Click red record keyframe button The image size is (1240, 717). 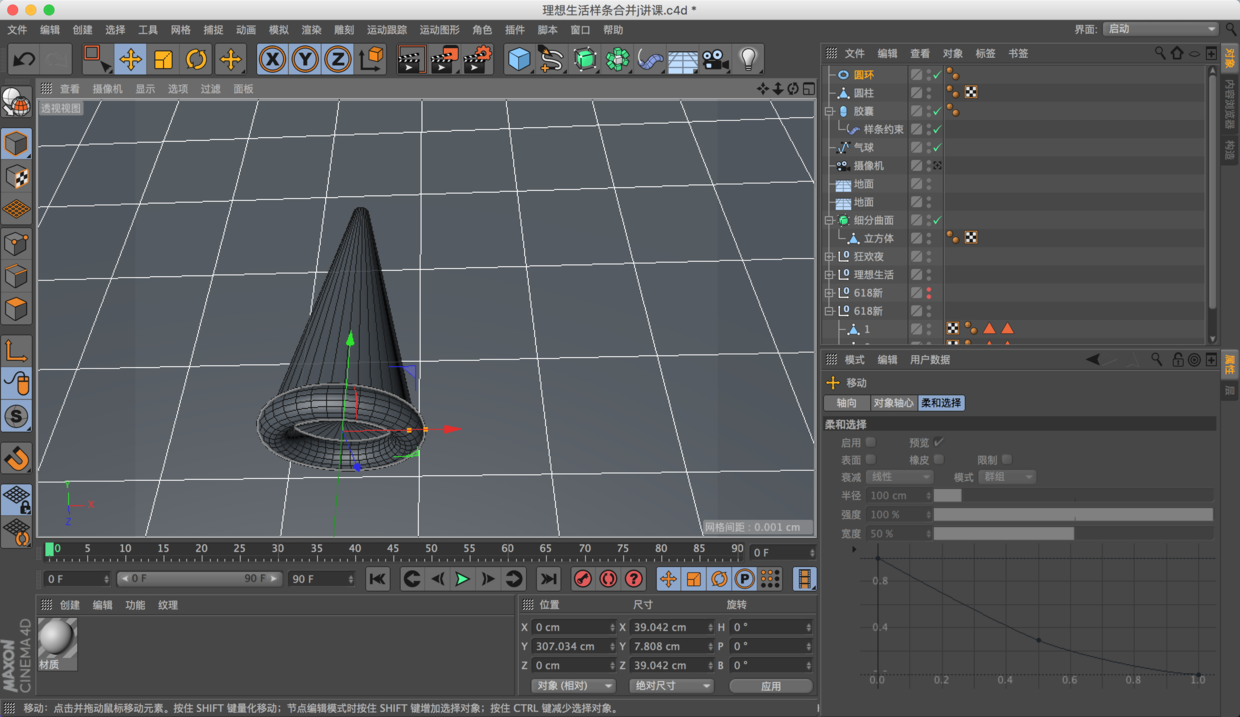point(583,579)
